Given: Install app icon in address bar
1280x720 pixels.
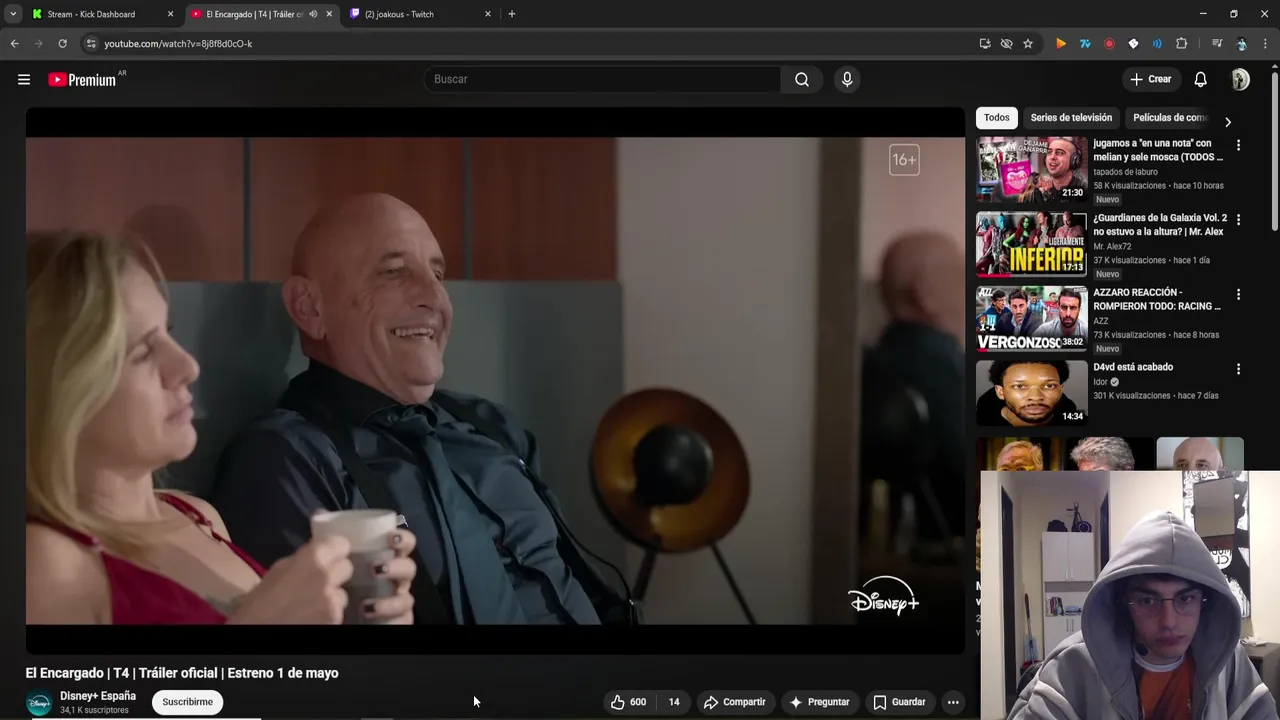Looking at the screenshot, I should click(985, 44).
